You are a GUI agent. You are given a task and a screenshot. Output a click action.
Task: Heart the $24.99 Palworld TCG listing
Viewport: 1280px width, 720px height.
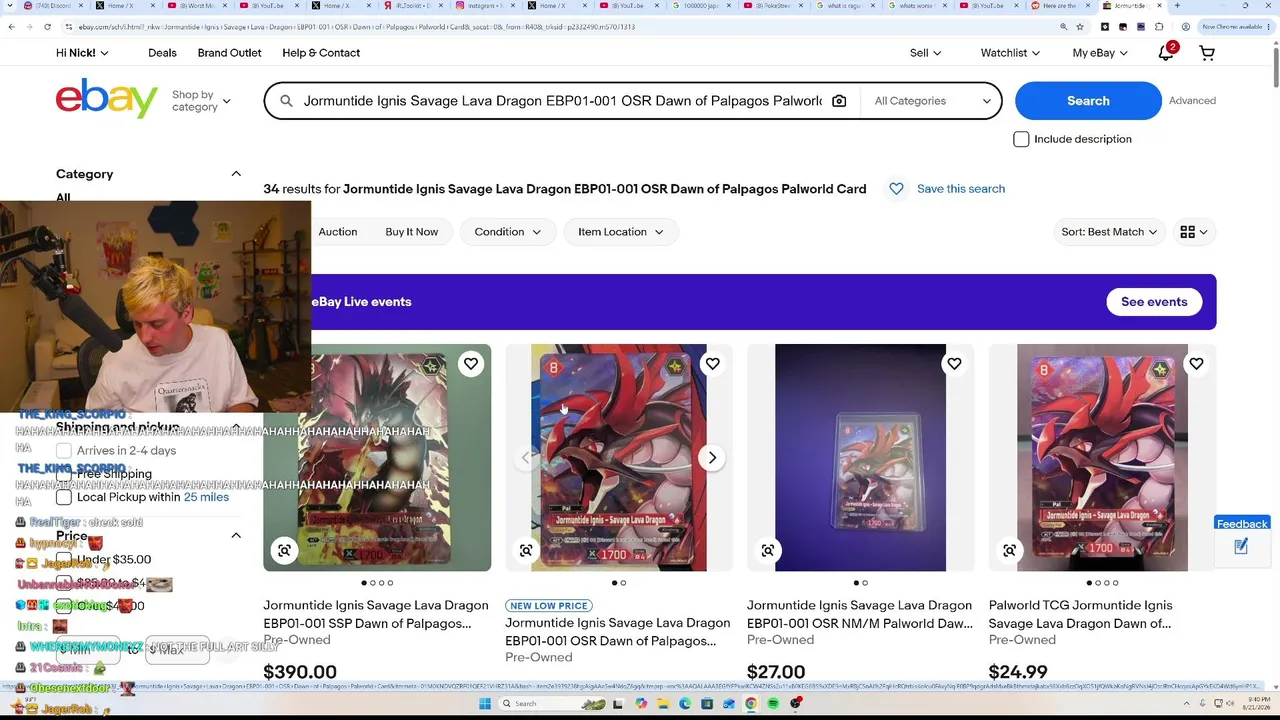pyautogui.click(x=1196, y=364)
